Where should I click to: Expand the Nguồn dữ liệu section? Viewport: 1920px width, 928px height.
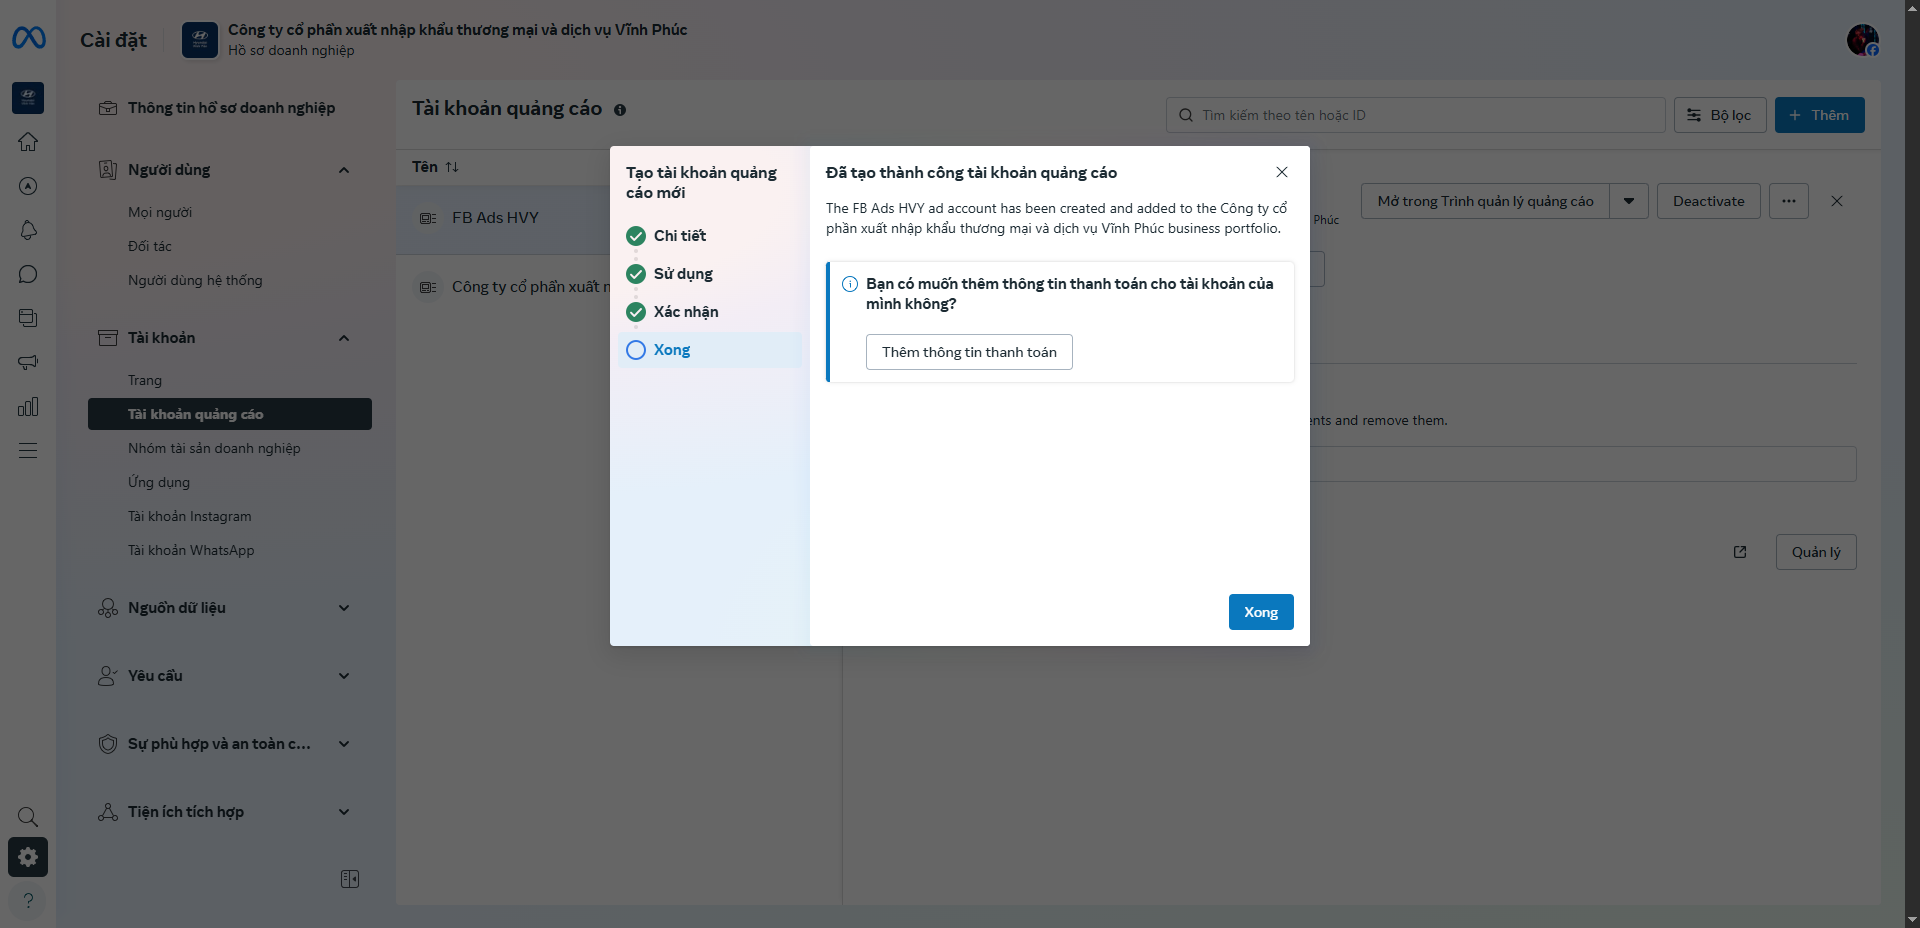[344, 608]
